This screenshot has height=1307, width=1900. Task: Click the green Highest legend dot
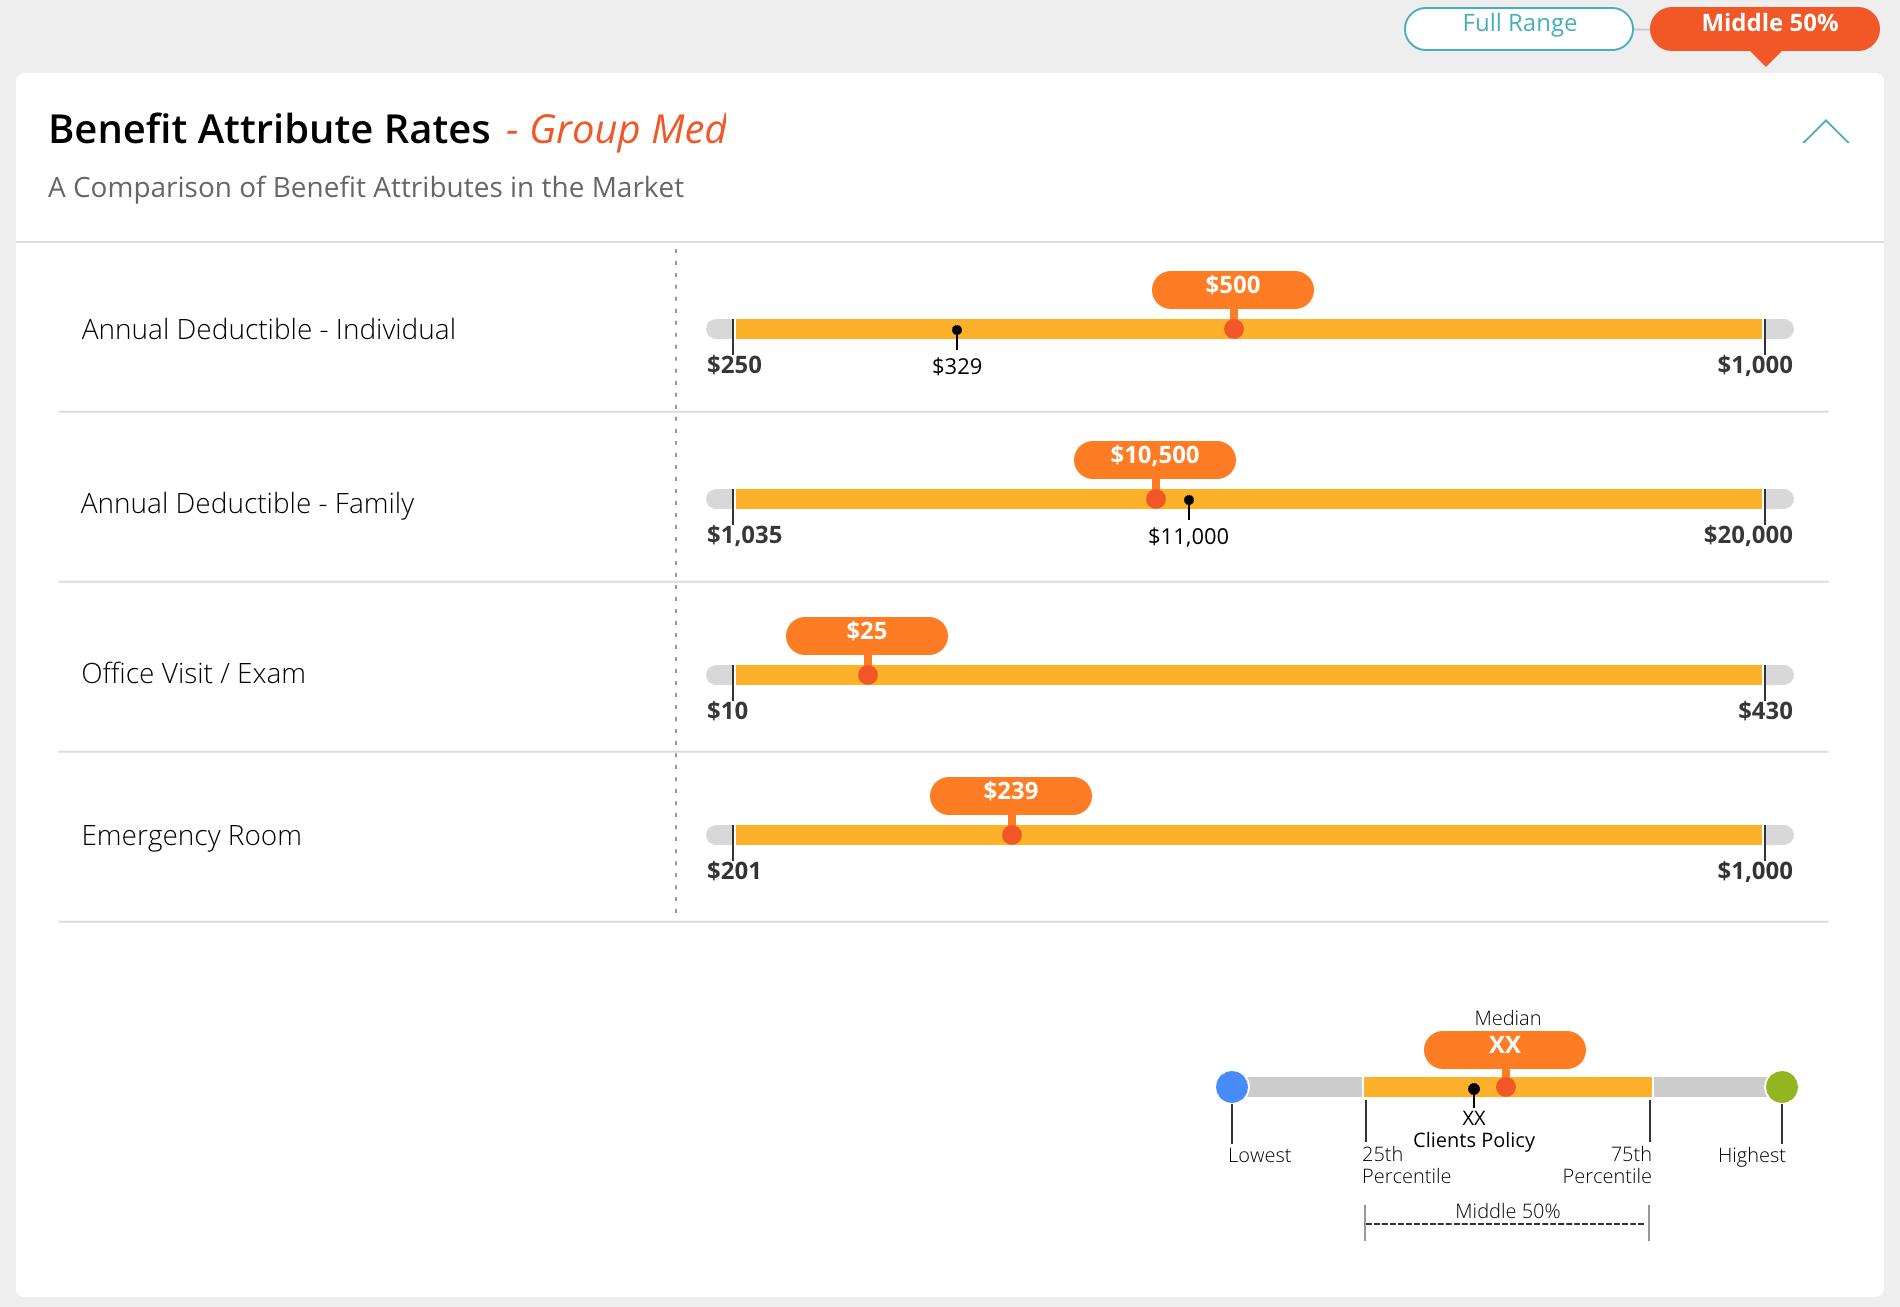[1782, 1087]
